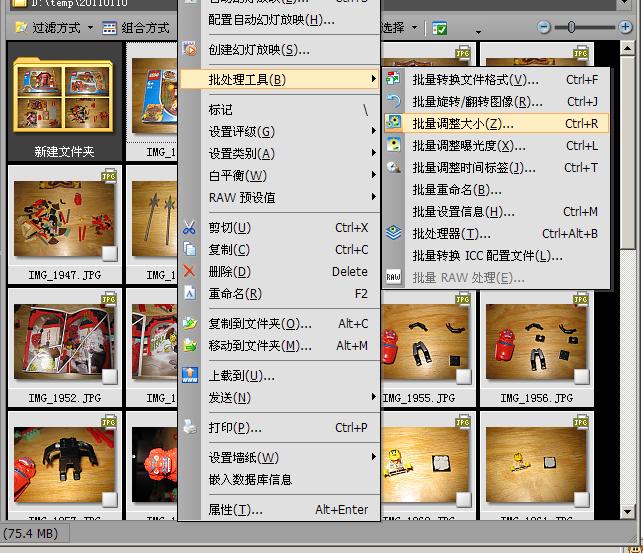
Task: Choose 批量设置信息(H)... from submenu
Action: click(496, 212)
